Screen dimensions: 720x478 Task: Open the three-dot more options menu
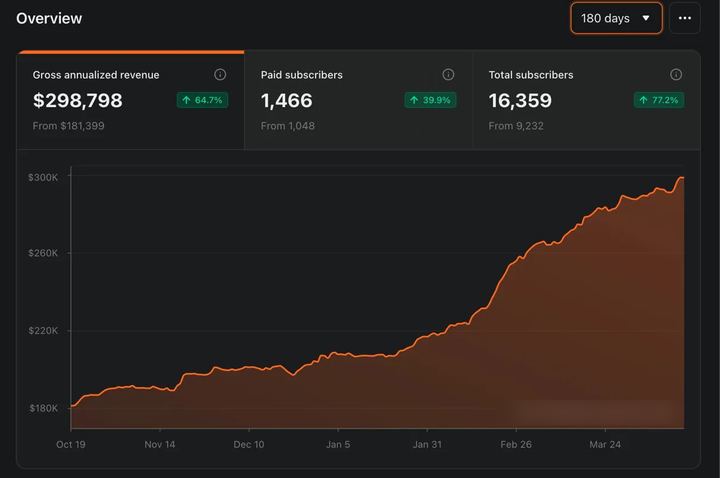point(685,18)
